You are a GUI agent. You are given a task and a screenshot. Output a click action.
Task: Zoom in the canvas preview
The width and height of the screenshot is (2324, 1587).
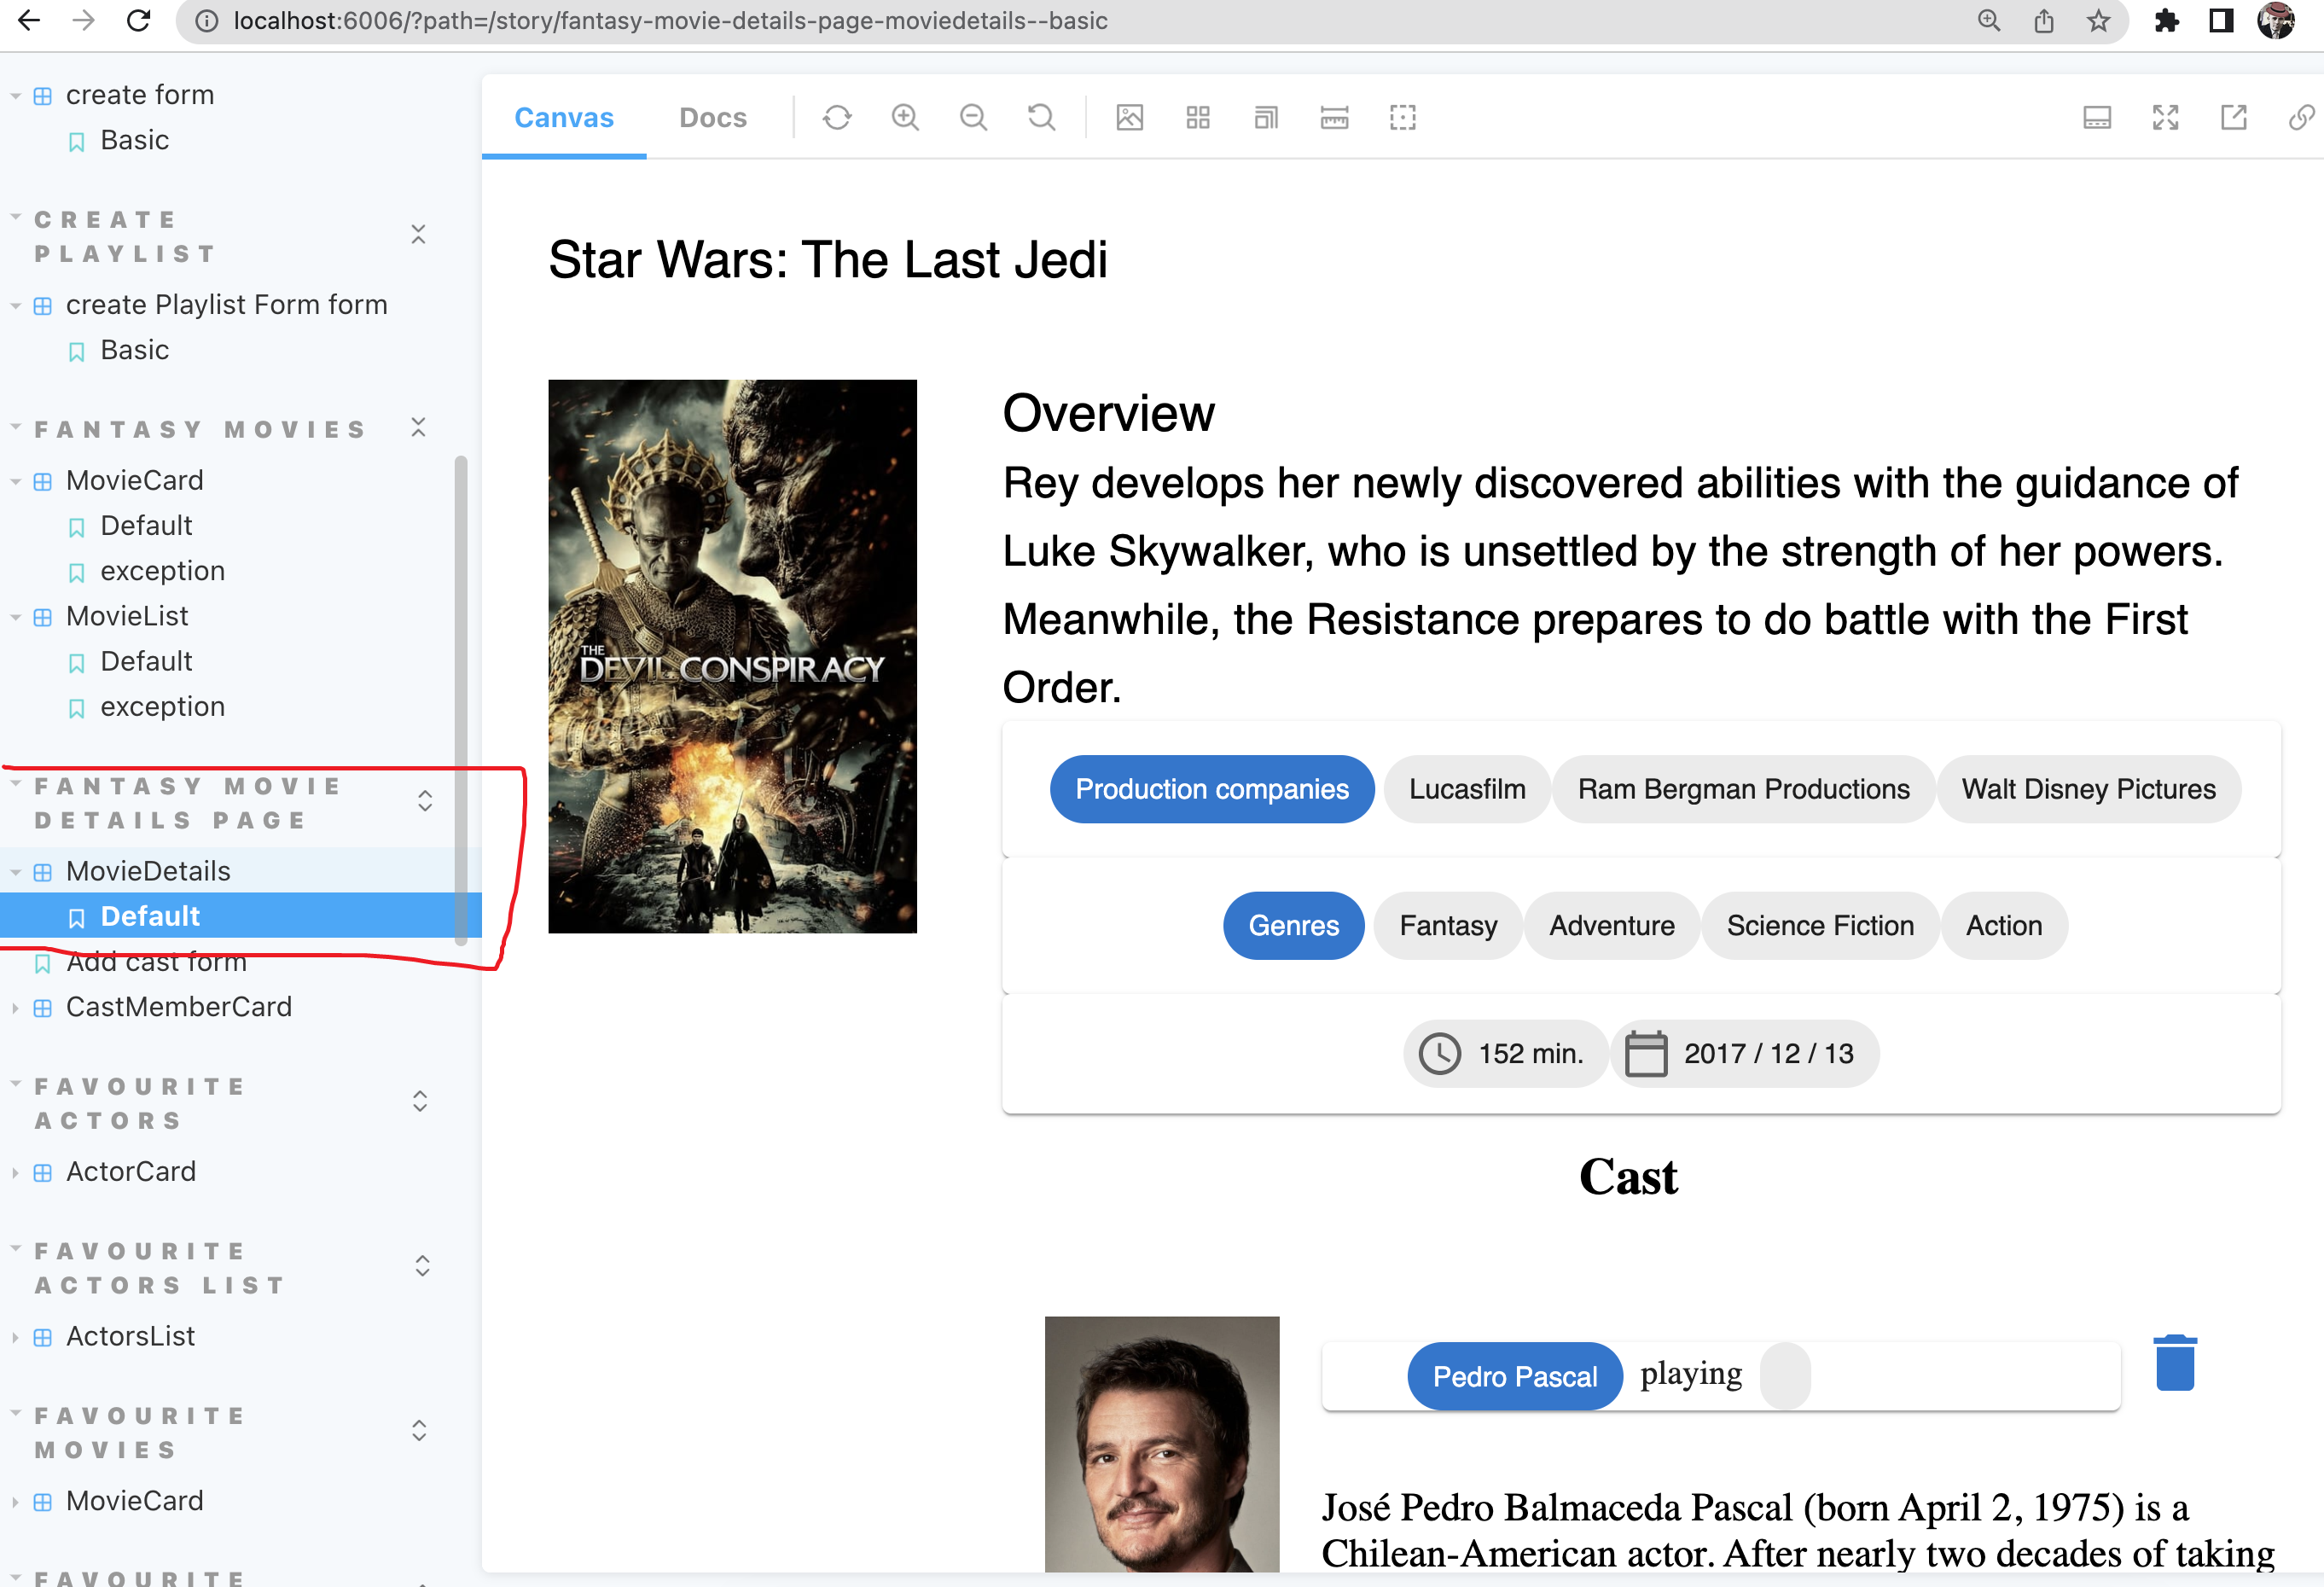[905, 118]
